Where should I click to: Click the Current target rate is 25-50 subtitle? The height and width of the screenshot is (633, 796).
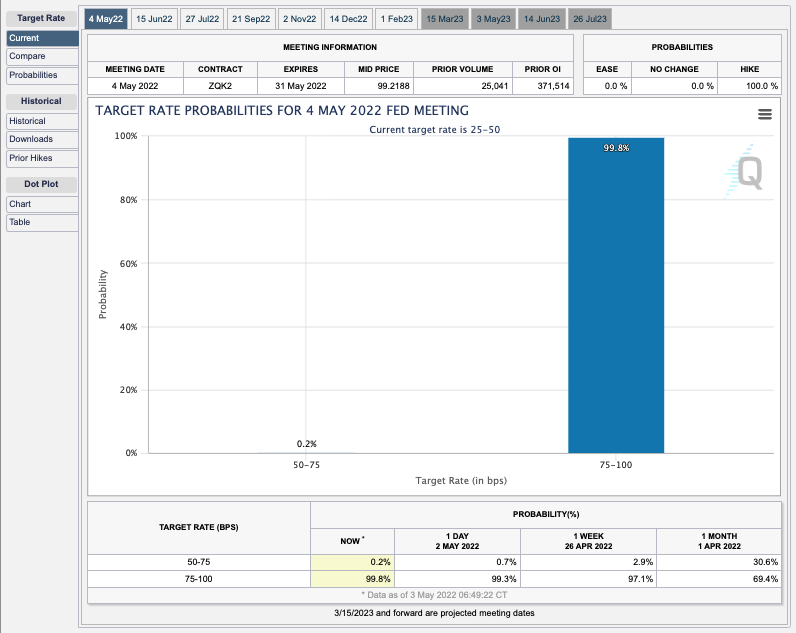[435, 130]
